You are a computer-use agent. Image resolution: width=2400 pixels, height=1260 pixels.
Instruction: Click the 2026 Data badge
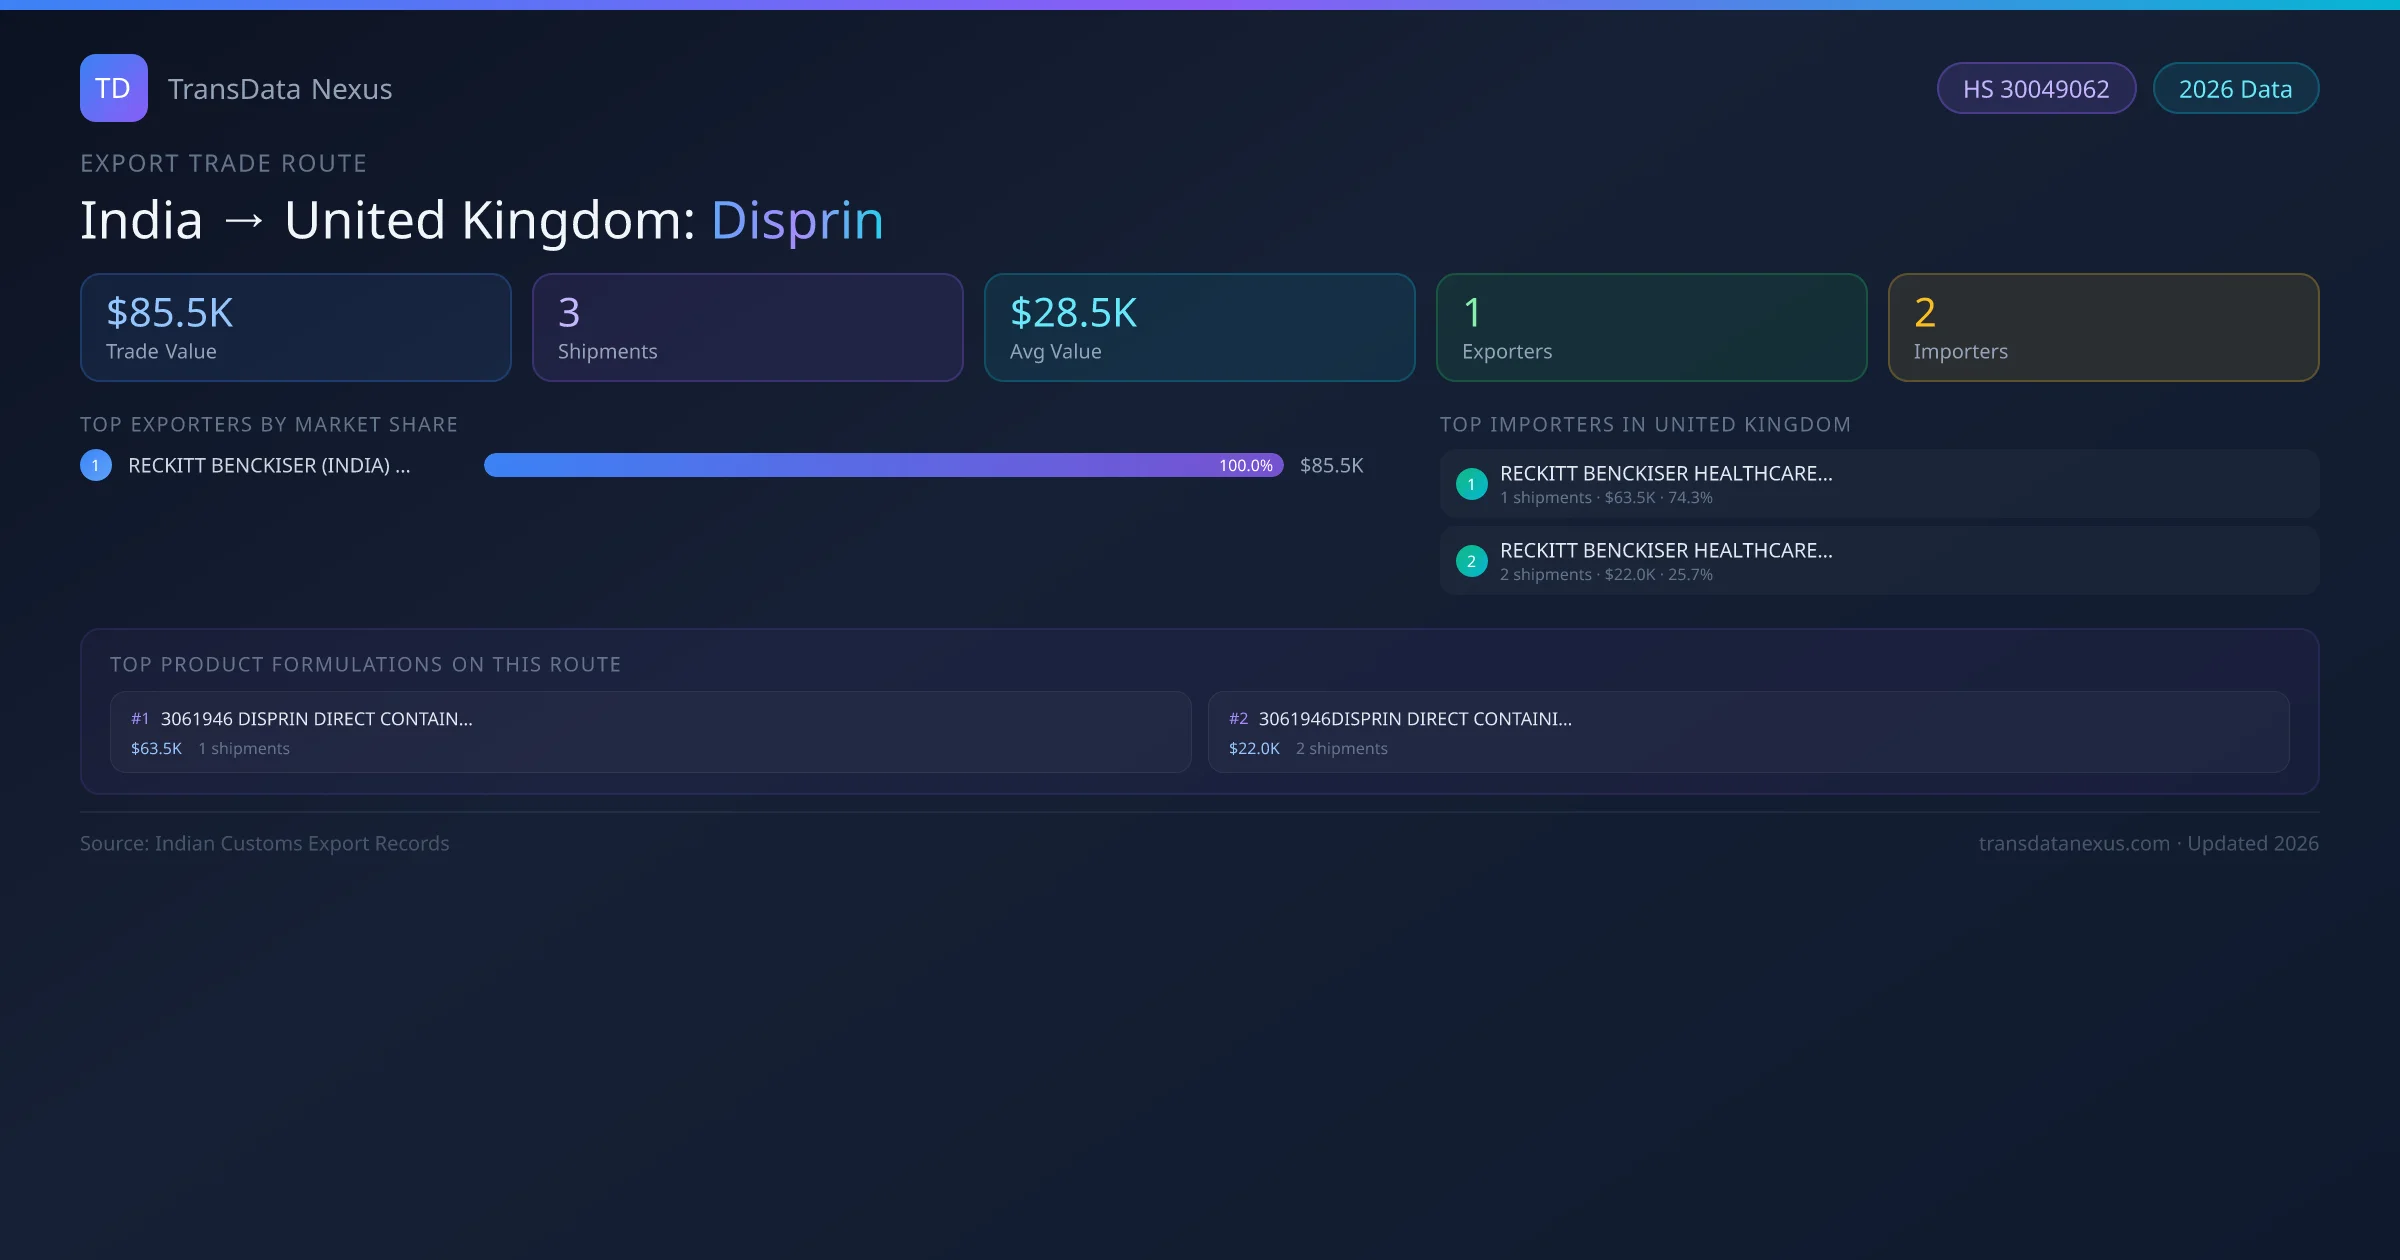click(x=2235, y=89)
